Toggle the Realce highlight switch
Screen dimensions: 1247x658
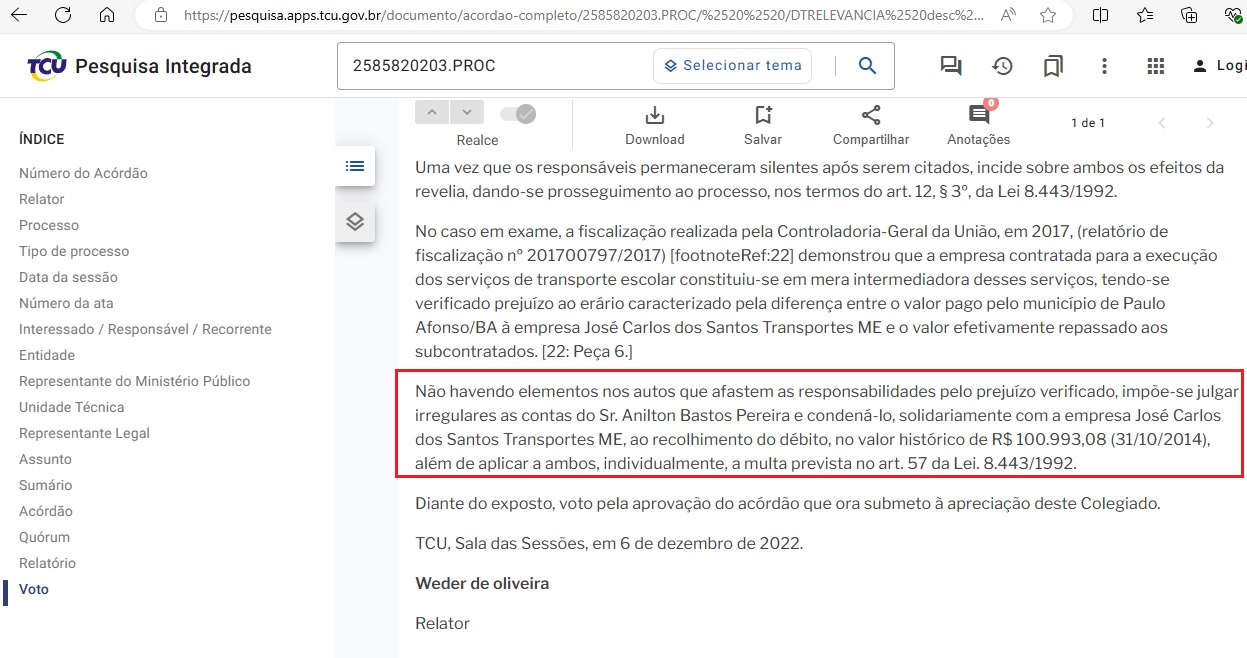(518, 114)
